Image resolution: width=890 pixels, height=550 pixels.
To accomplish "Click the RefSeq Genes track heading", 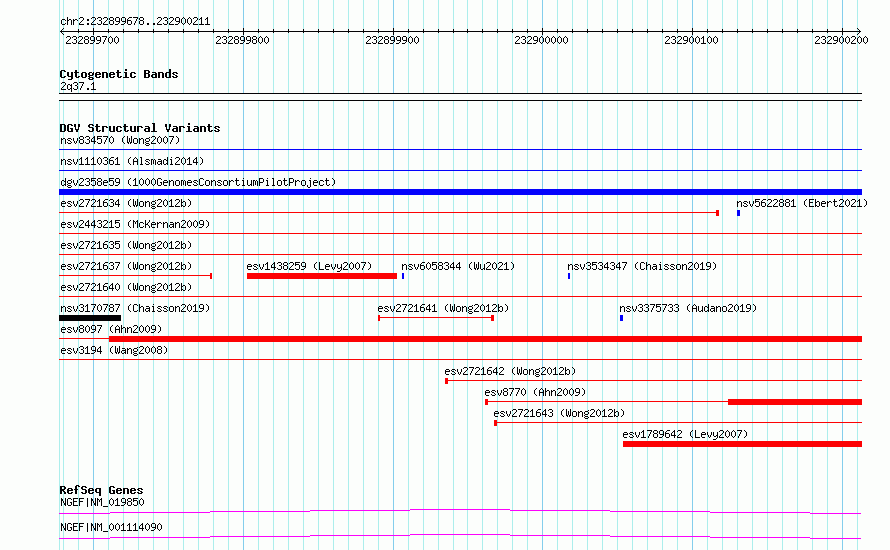I will 101,490.
